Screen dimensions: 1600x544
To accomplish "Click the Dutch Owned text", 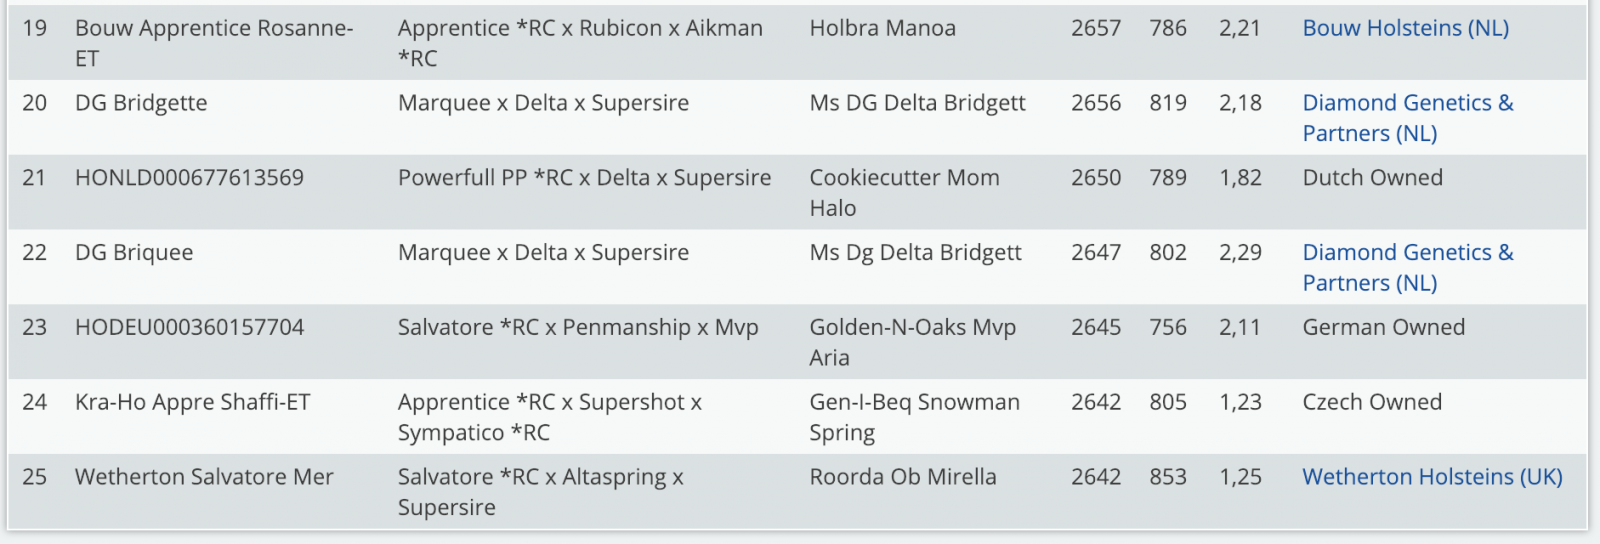I will click(1372, 178).
